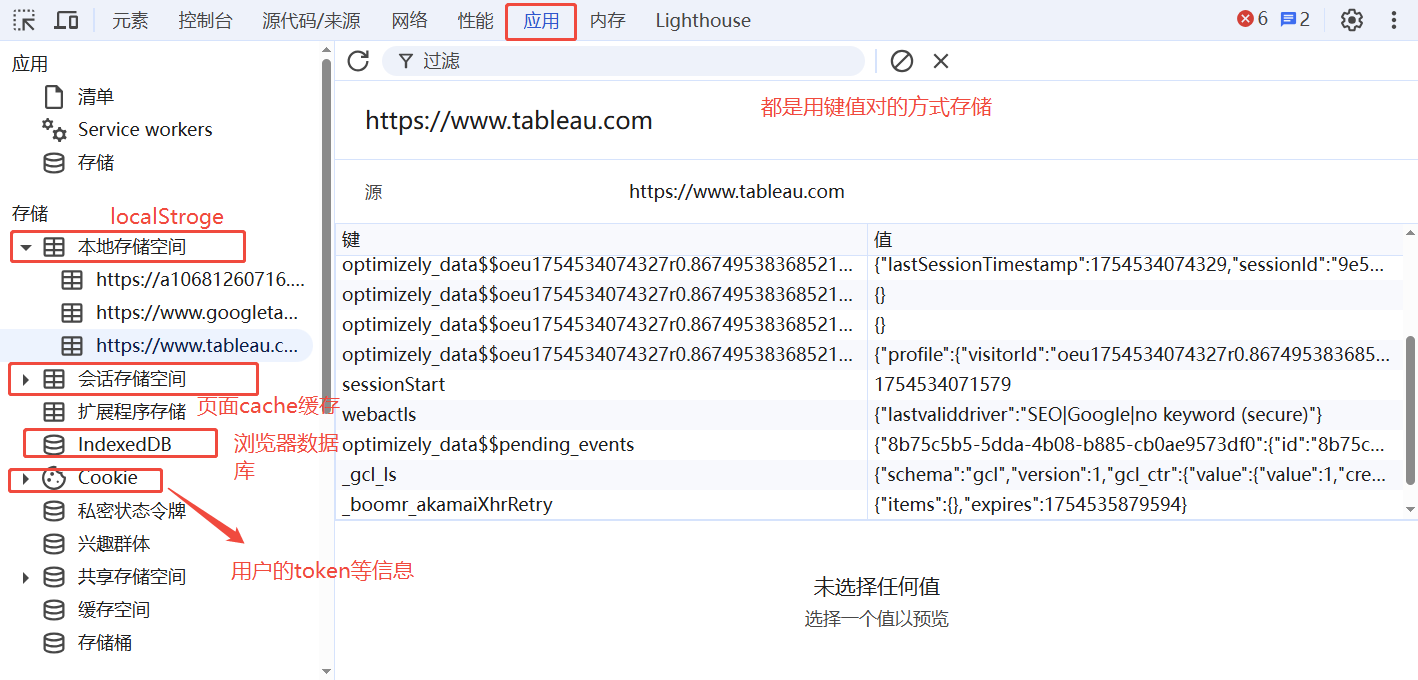This screenshot has height=680, width=1418.
Task: Select the https://www.tableau.c... storage origin
Action: coord(197,346)
